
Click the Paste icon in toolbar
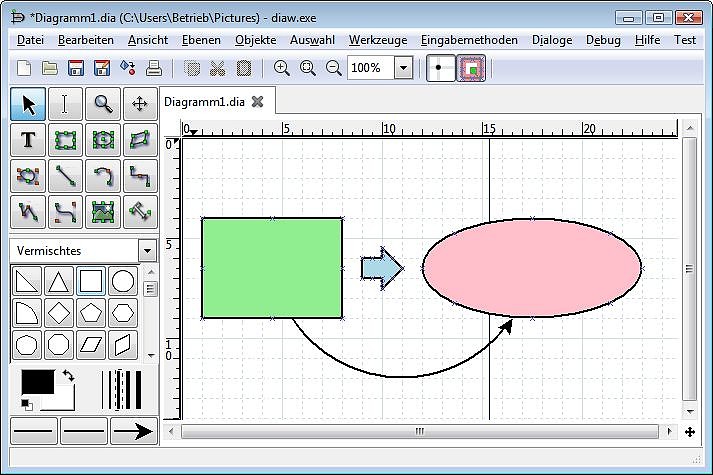point(244,68)
